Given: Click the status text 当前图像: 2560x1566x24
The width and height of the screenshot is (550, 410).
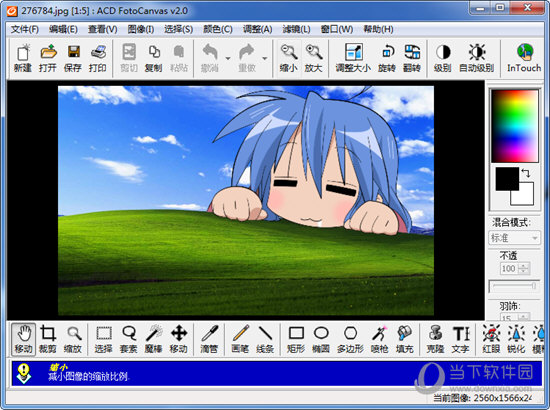Looking at the screenshot, I should tap(483, 398).
